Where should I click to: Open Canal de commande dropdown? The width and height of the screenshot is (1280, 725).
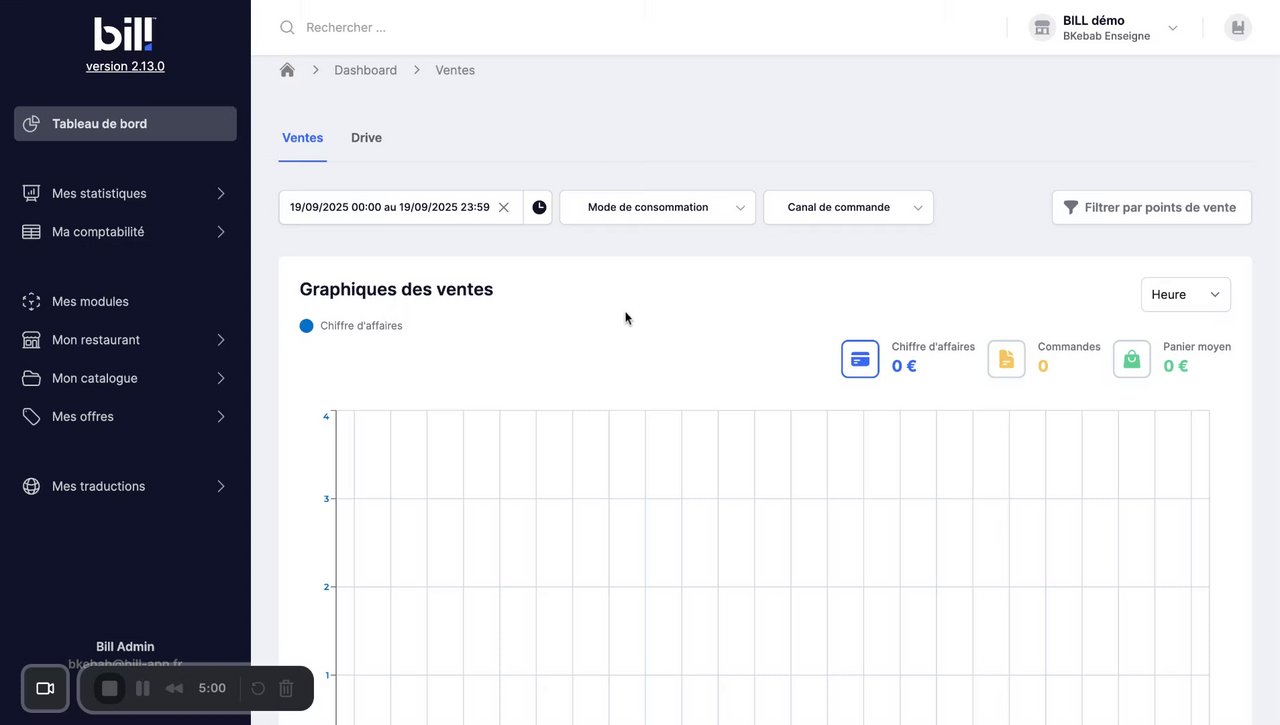click(x=848, y=207)
